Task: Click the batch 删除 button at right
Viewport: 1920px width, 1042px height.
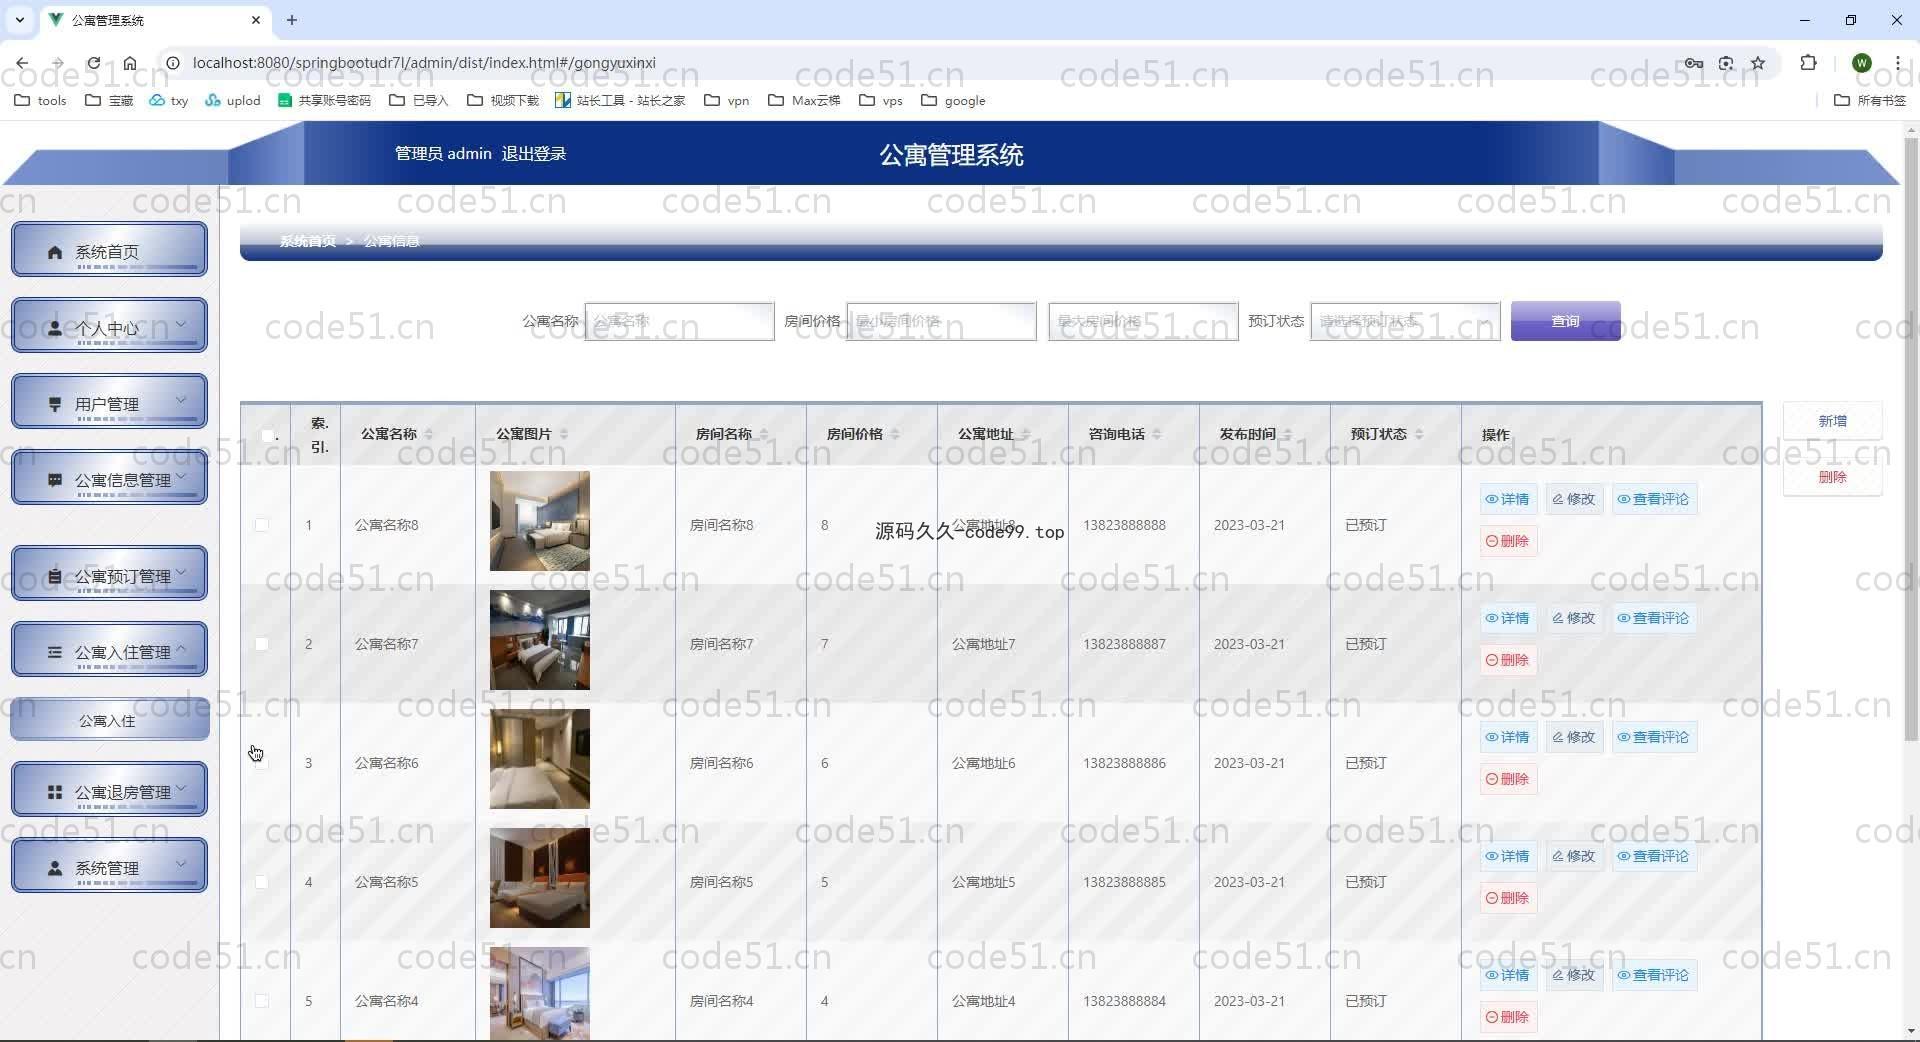Action: coord(1832,477)
